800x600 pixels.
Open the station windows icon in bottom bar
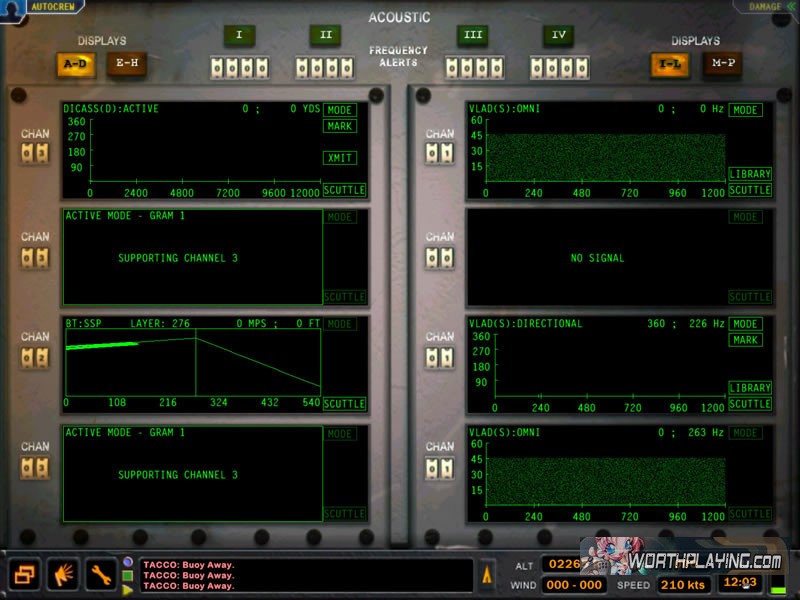pos(25,575)
